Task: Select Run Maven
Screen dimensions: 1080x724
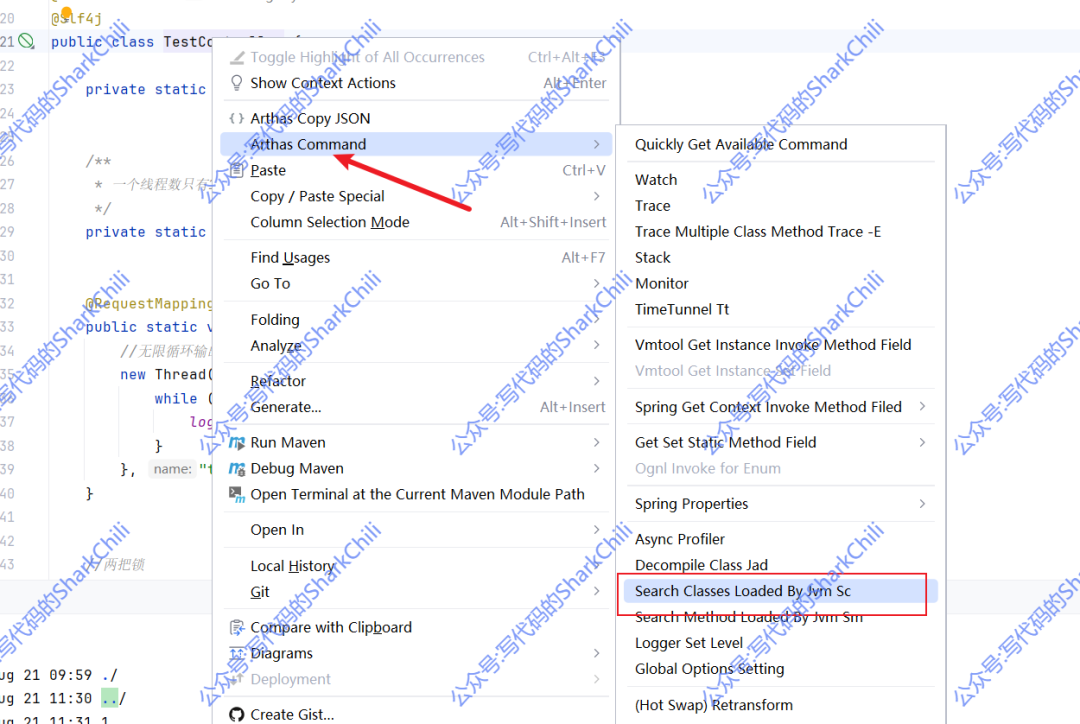Action: pos(416,442)
